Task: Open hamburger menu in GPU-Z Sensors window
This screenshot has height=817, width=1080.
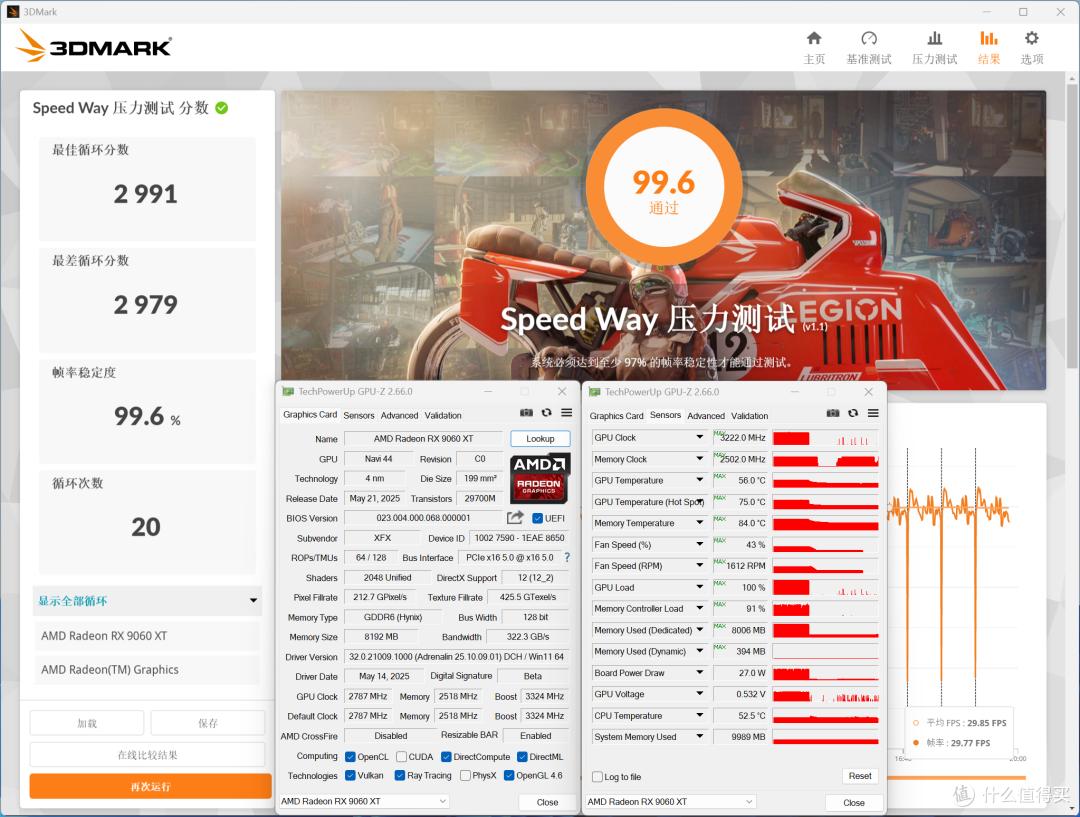Action: (x=873, y=413)
